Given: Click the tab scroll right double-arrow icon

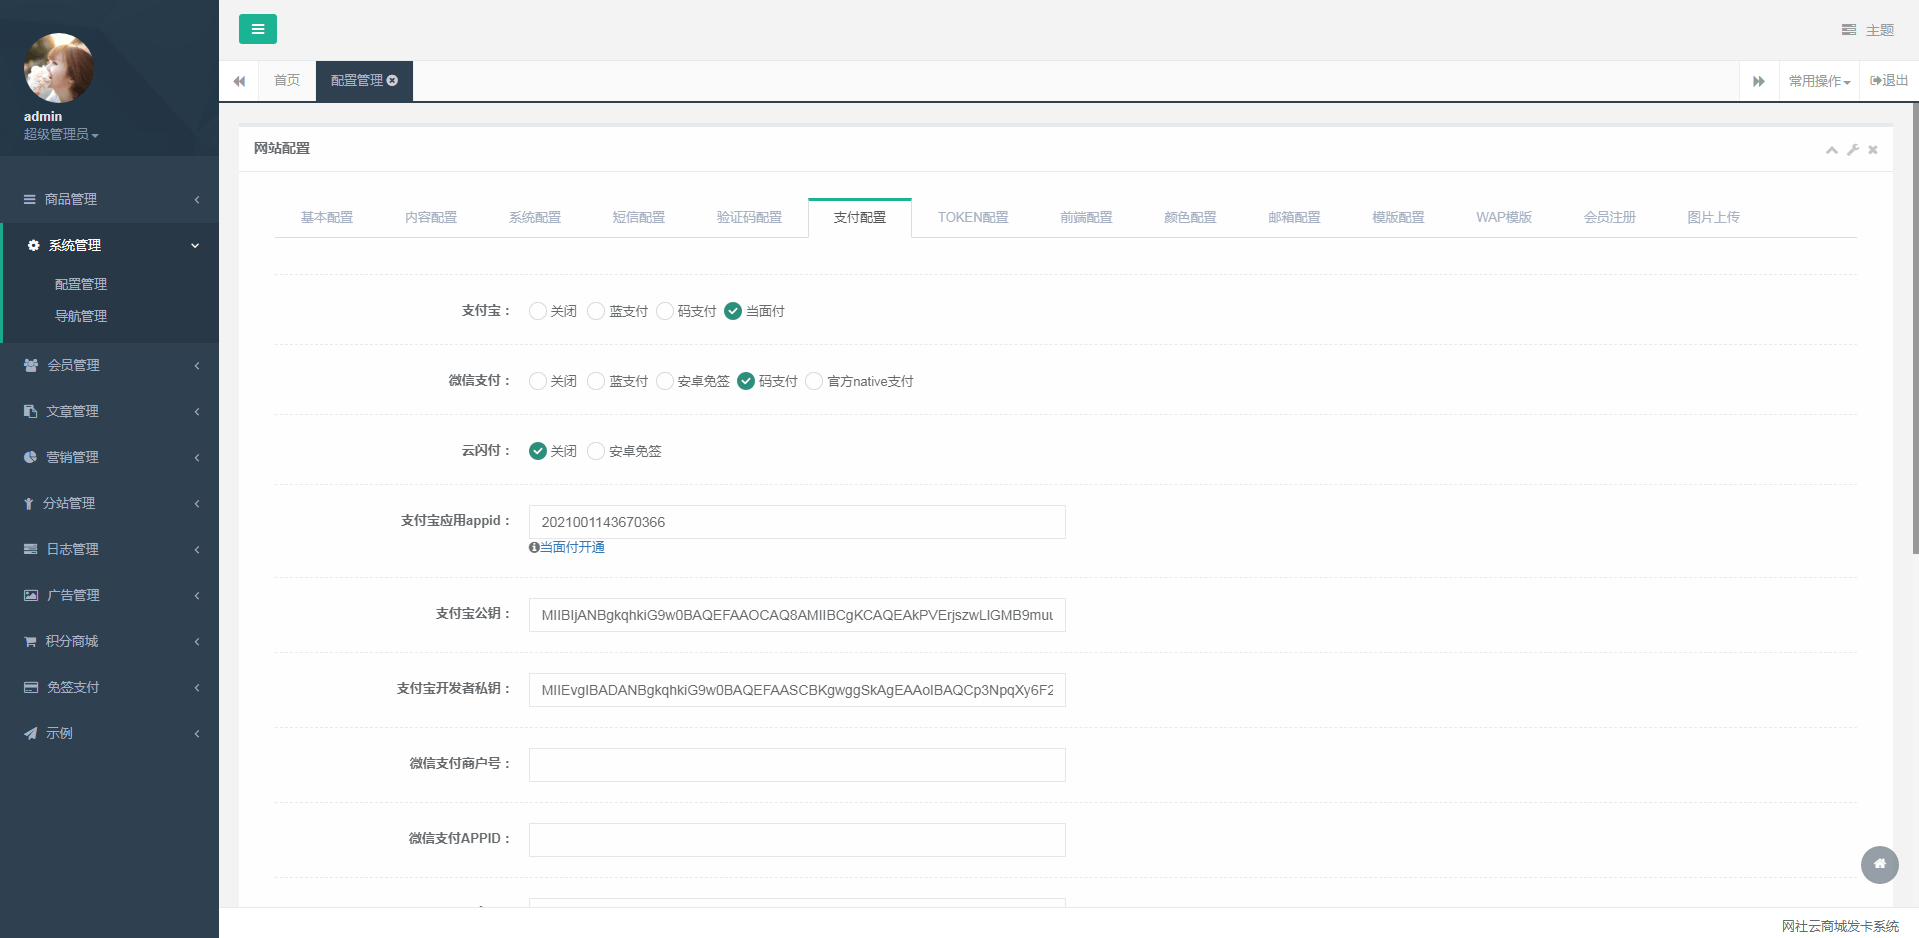Looking at the screenshot, I should [1758, 81].
